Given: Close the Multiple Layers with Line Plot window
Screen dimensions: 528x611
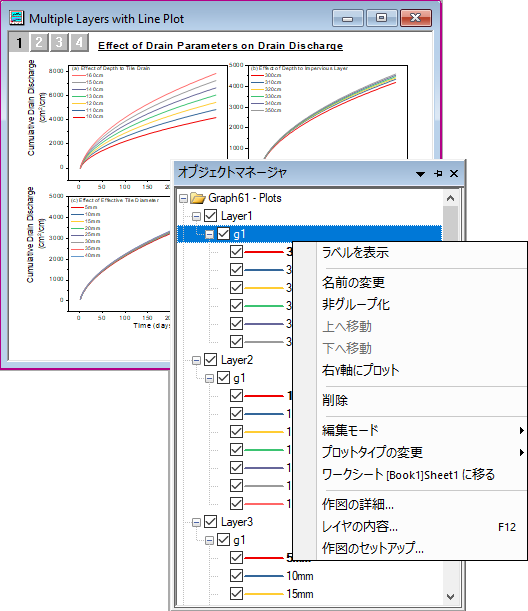Looking at the screenshot, I should click(x=416, y=18).
